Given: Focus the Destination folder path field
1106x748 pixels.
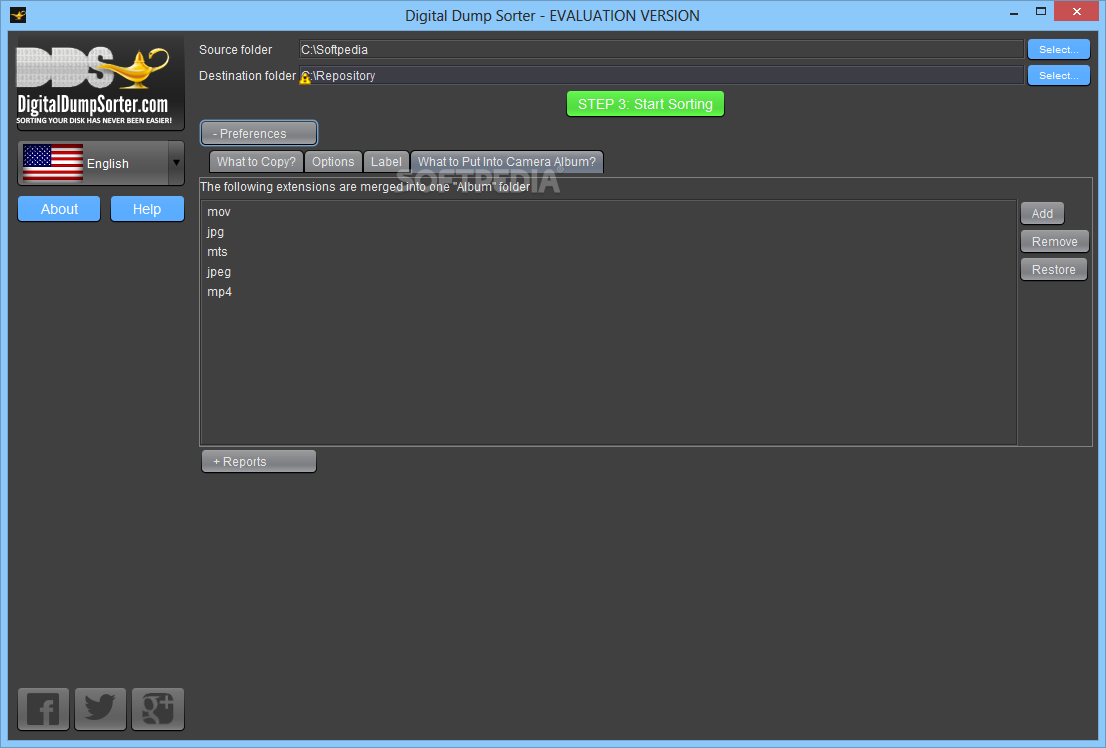Looking at the screenshot, I should tap(661, 76).
